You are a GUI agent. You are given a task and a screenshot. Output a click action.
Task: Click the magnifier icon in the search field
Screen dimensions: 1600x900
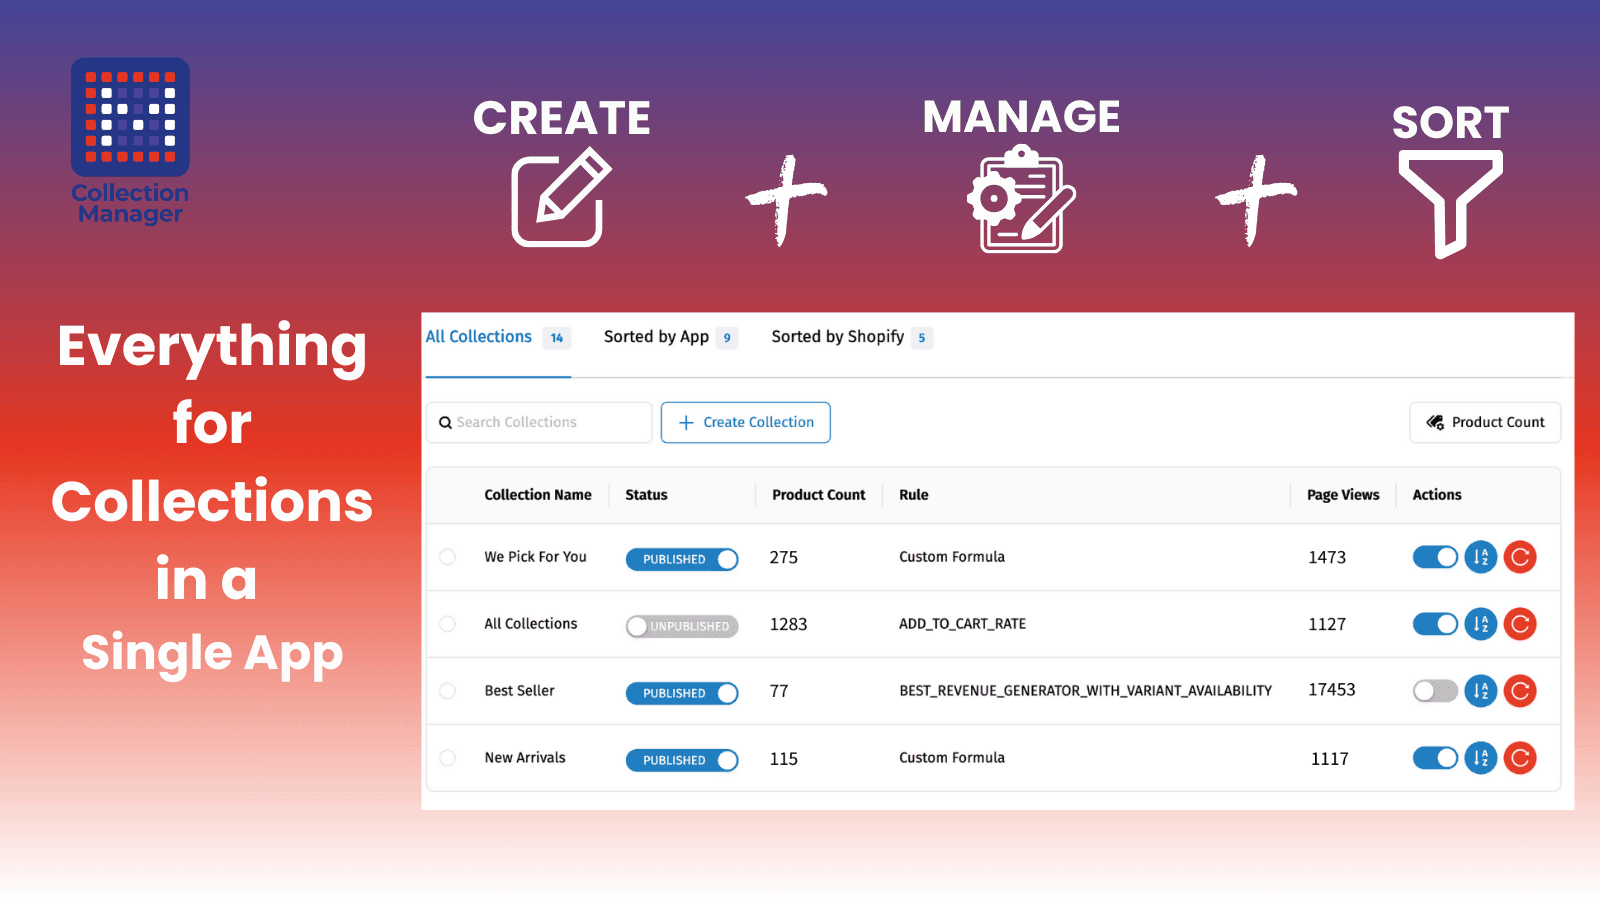tap(446, 422)
